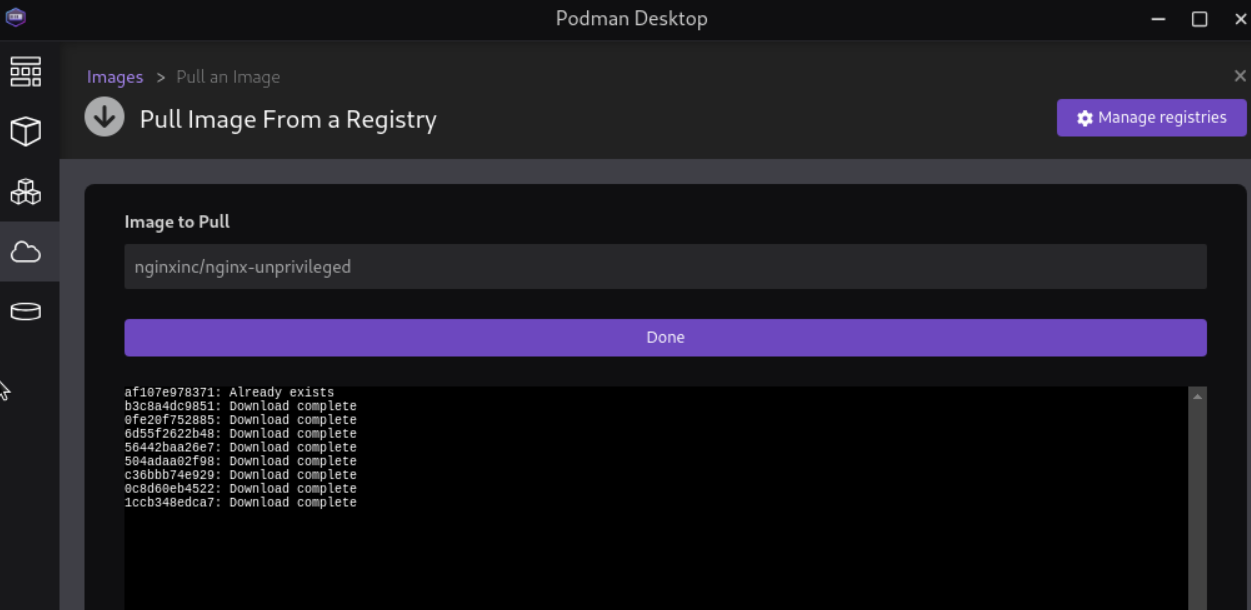Click the log scrollbar up arrow
Image resolution: width=1251 pixels, height=610 pixels.
[1197, 396]
